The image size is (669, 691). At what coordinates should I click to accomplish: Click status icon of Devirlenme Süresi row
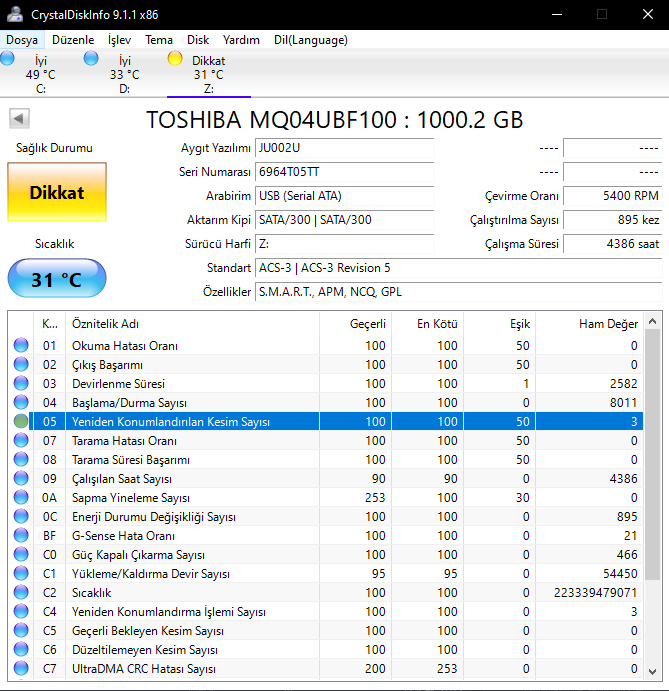click(21, 383)
